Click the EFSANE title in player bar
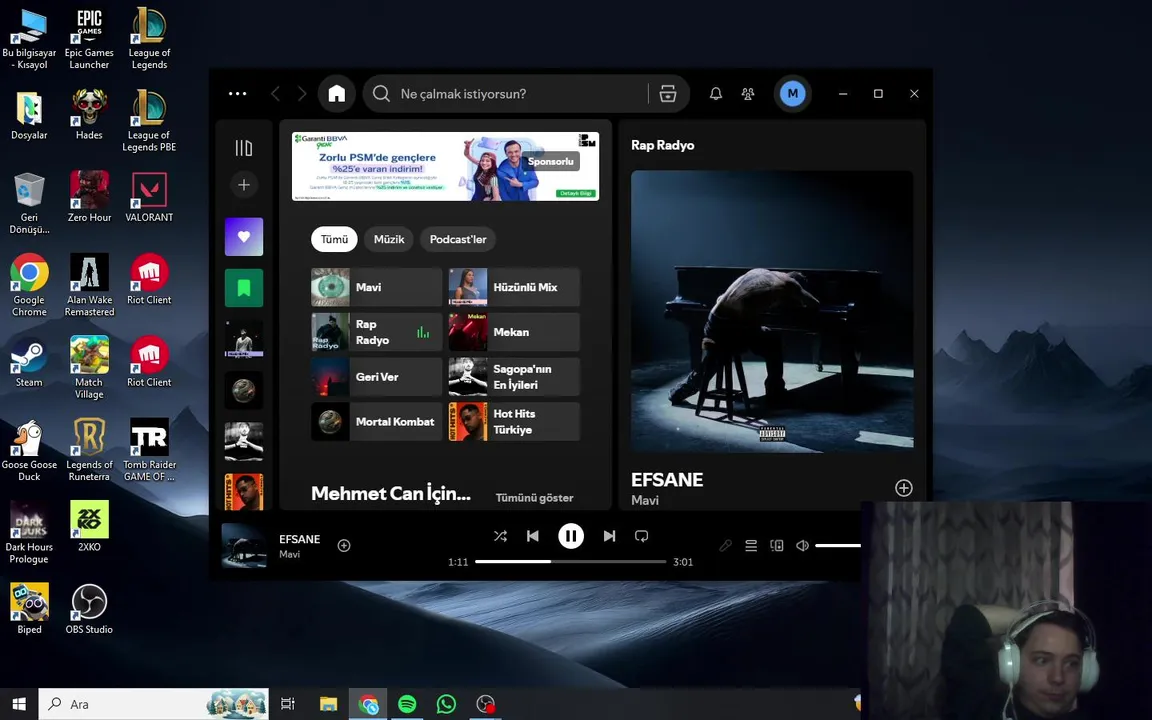The image size is (1152, 720). click(x=300, y=539)
